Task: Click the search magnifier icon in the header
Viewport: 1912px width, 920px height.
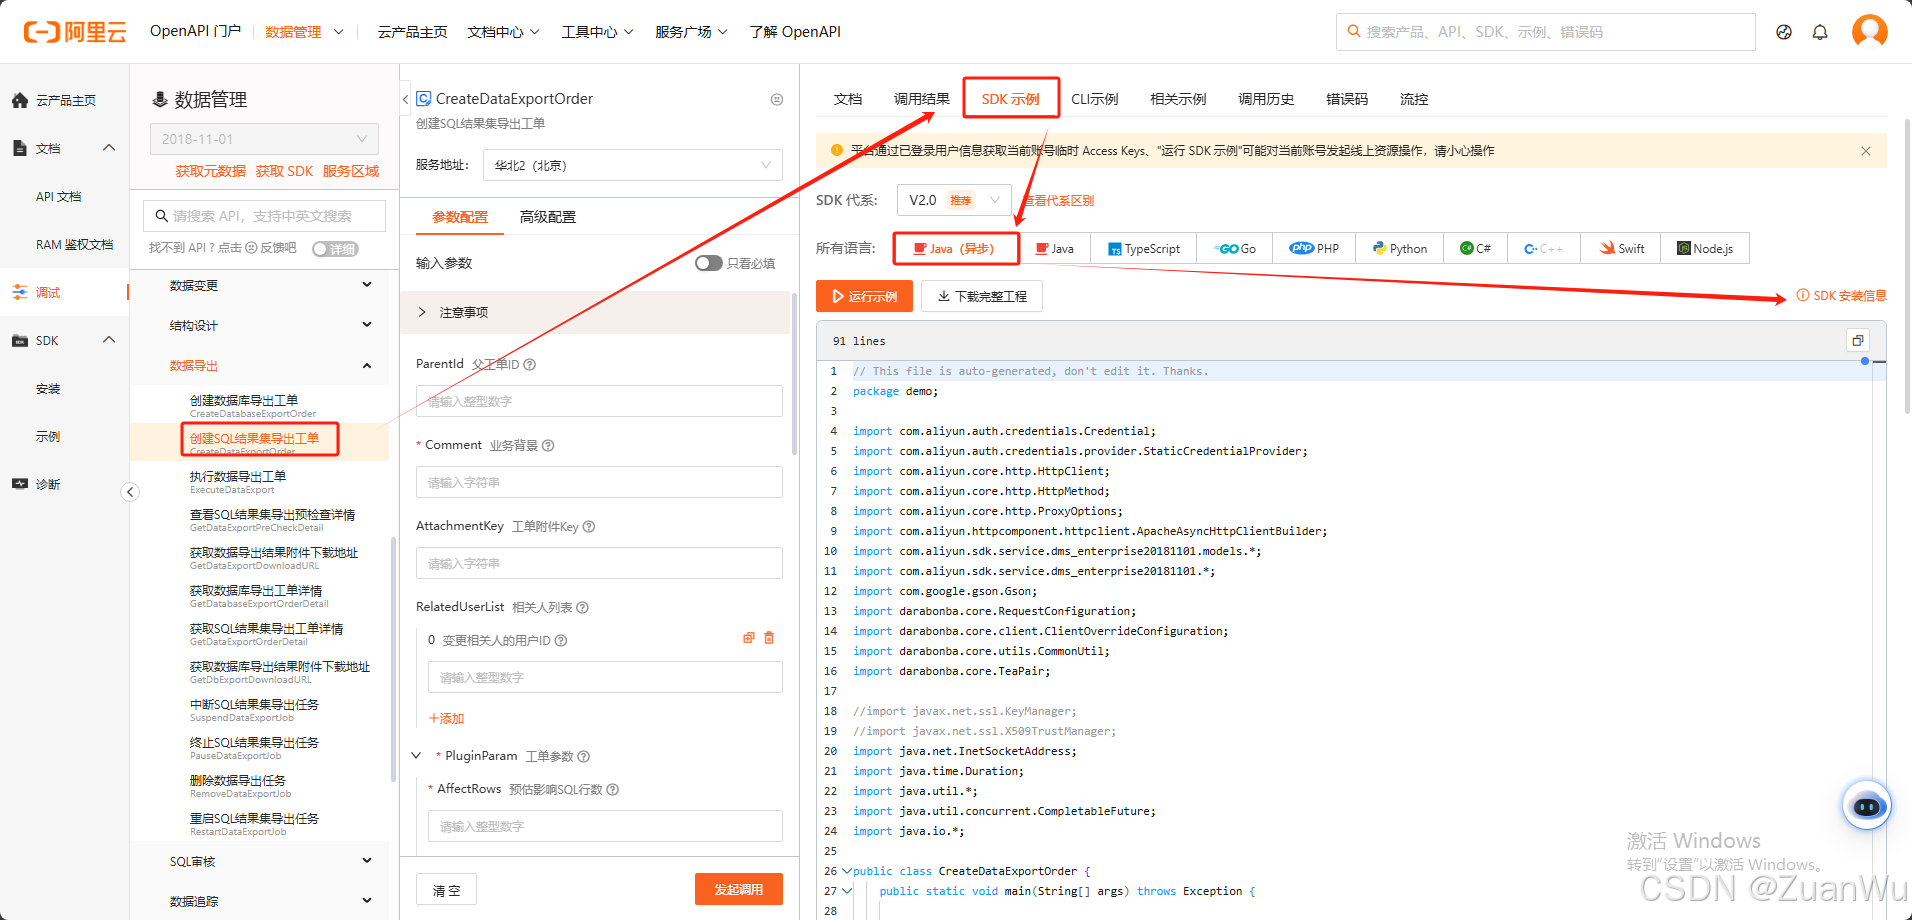Action: pyautogui.click(x=1353, y=31)
